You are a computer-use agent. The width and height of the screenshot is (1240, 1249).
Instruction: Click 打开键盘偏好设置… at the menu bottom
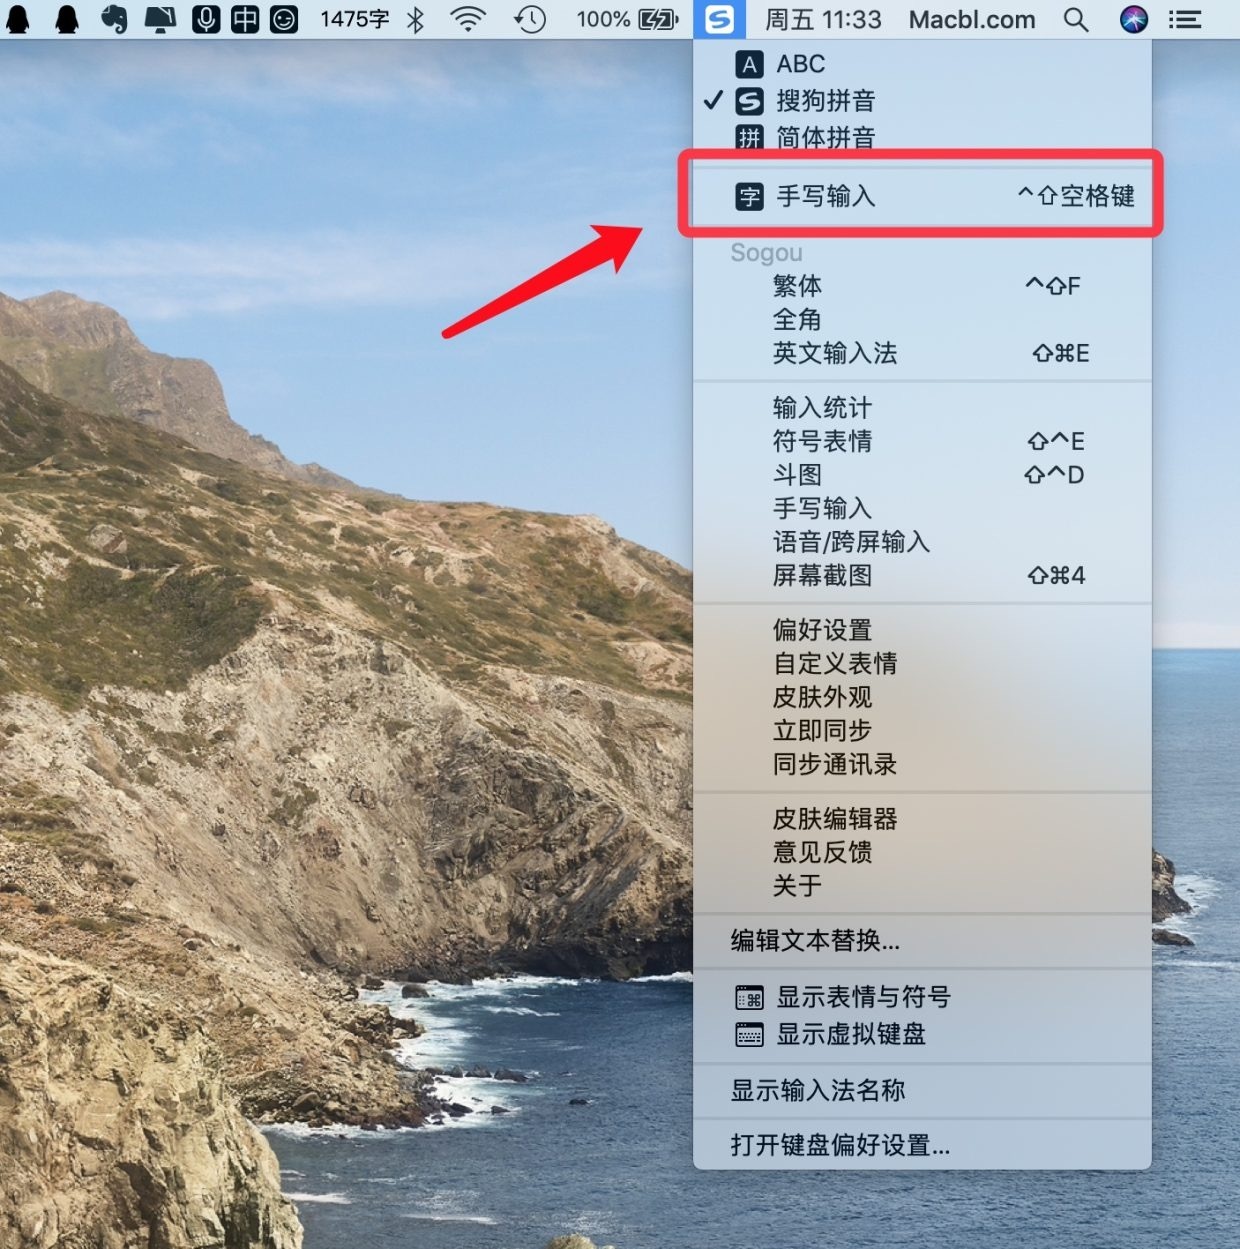pos(840,1145)
